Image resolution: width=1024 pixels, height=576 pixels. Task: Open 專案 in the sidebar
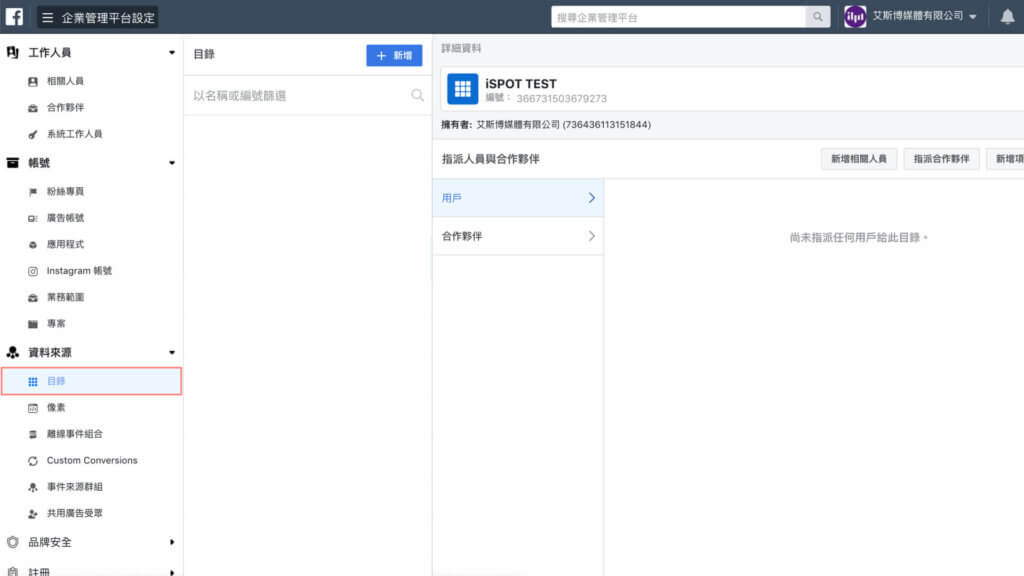56,323
